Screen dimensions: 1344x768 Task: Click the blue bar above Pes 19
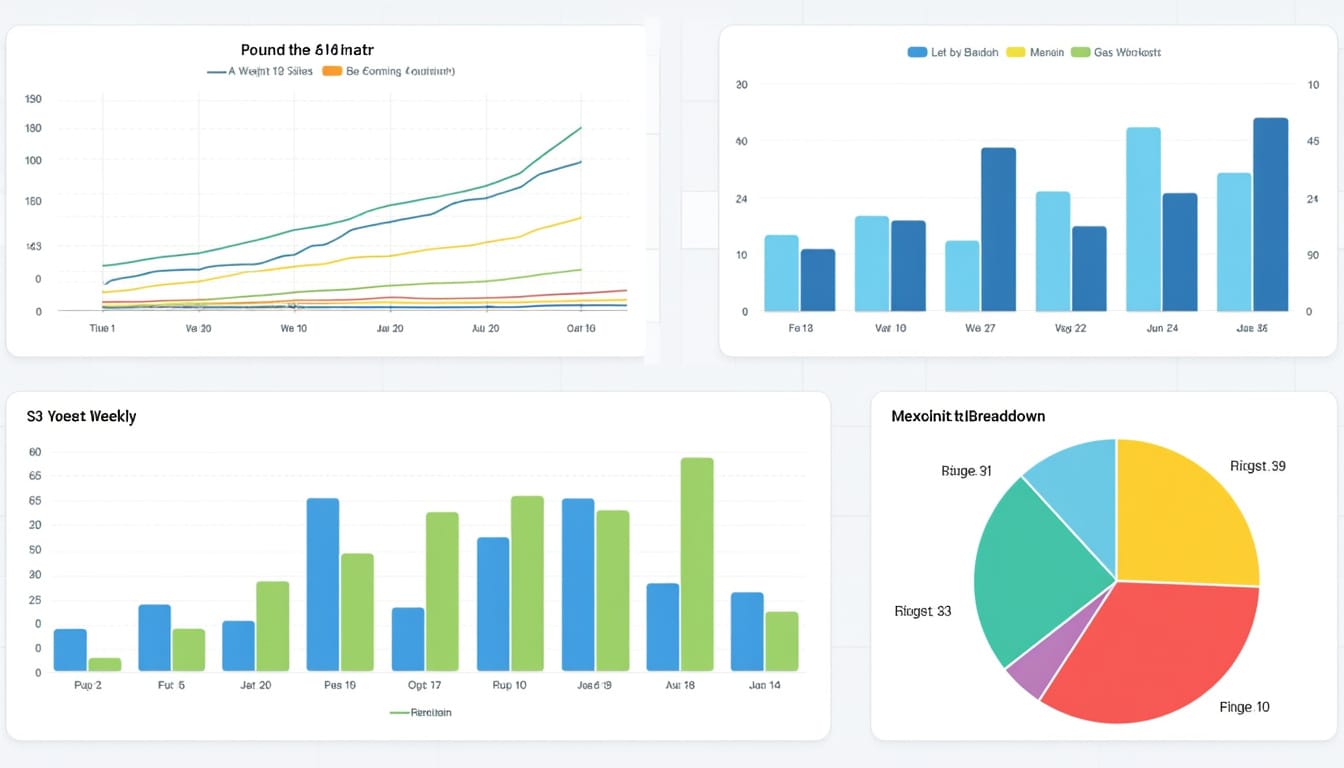coord(323,584)
